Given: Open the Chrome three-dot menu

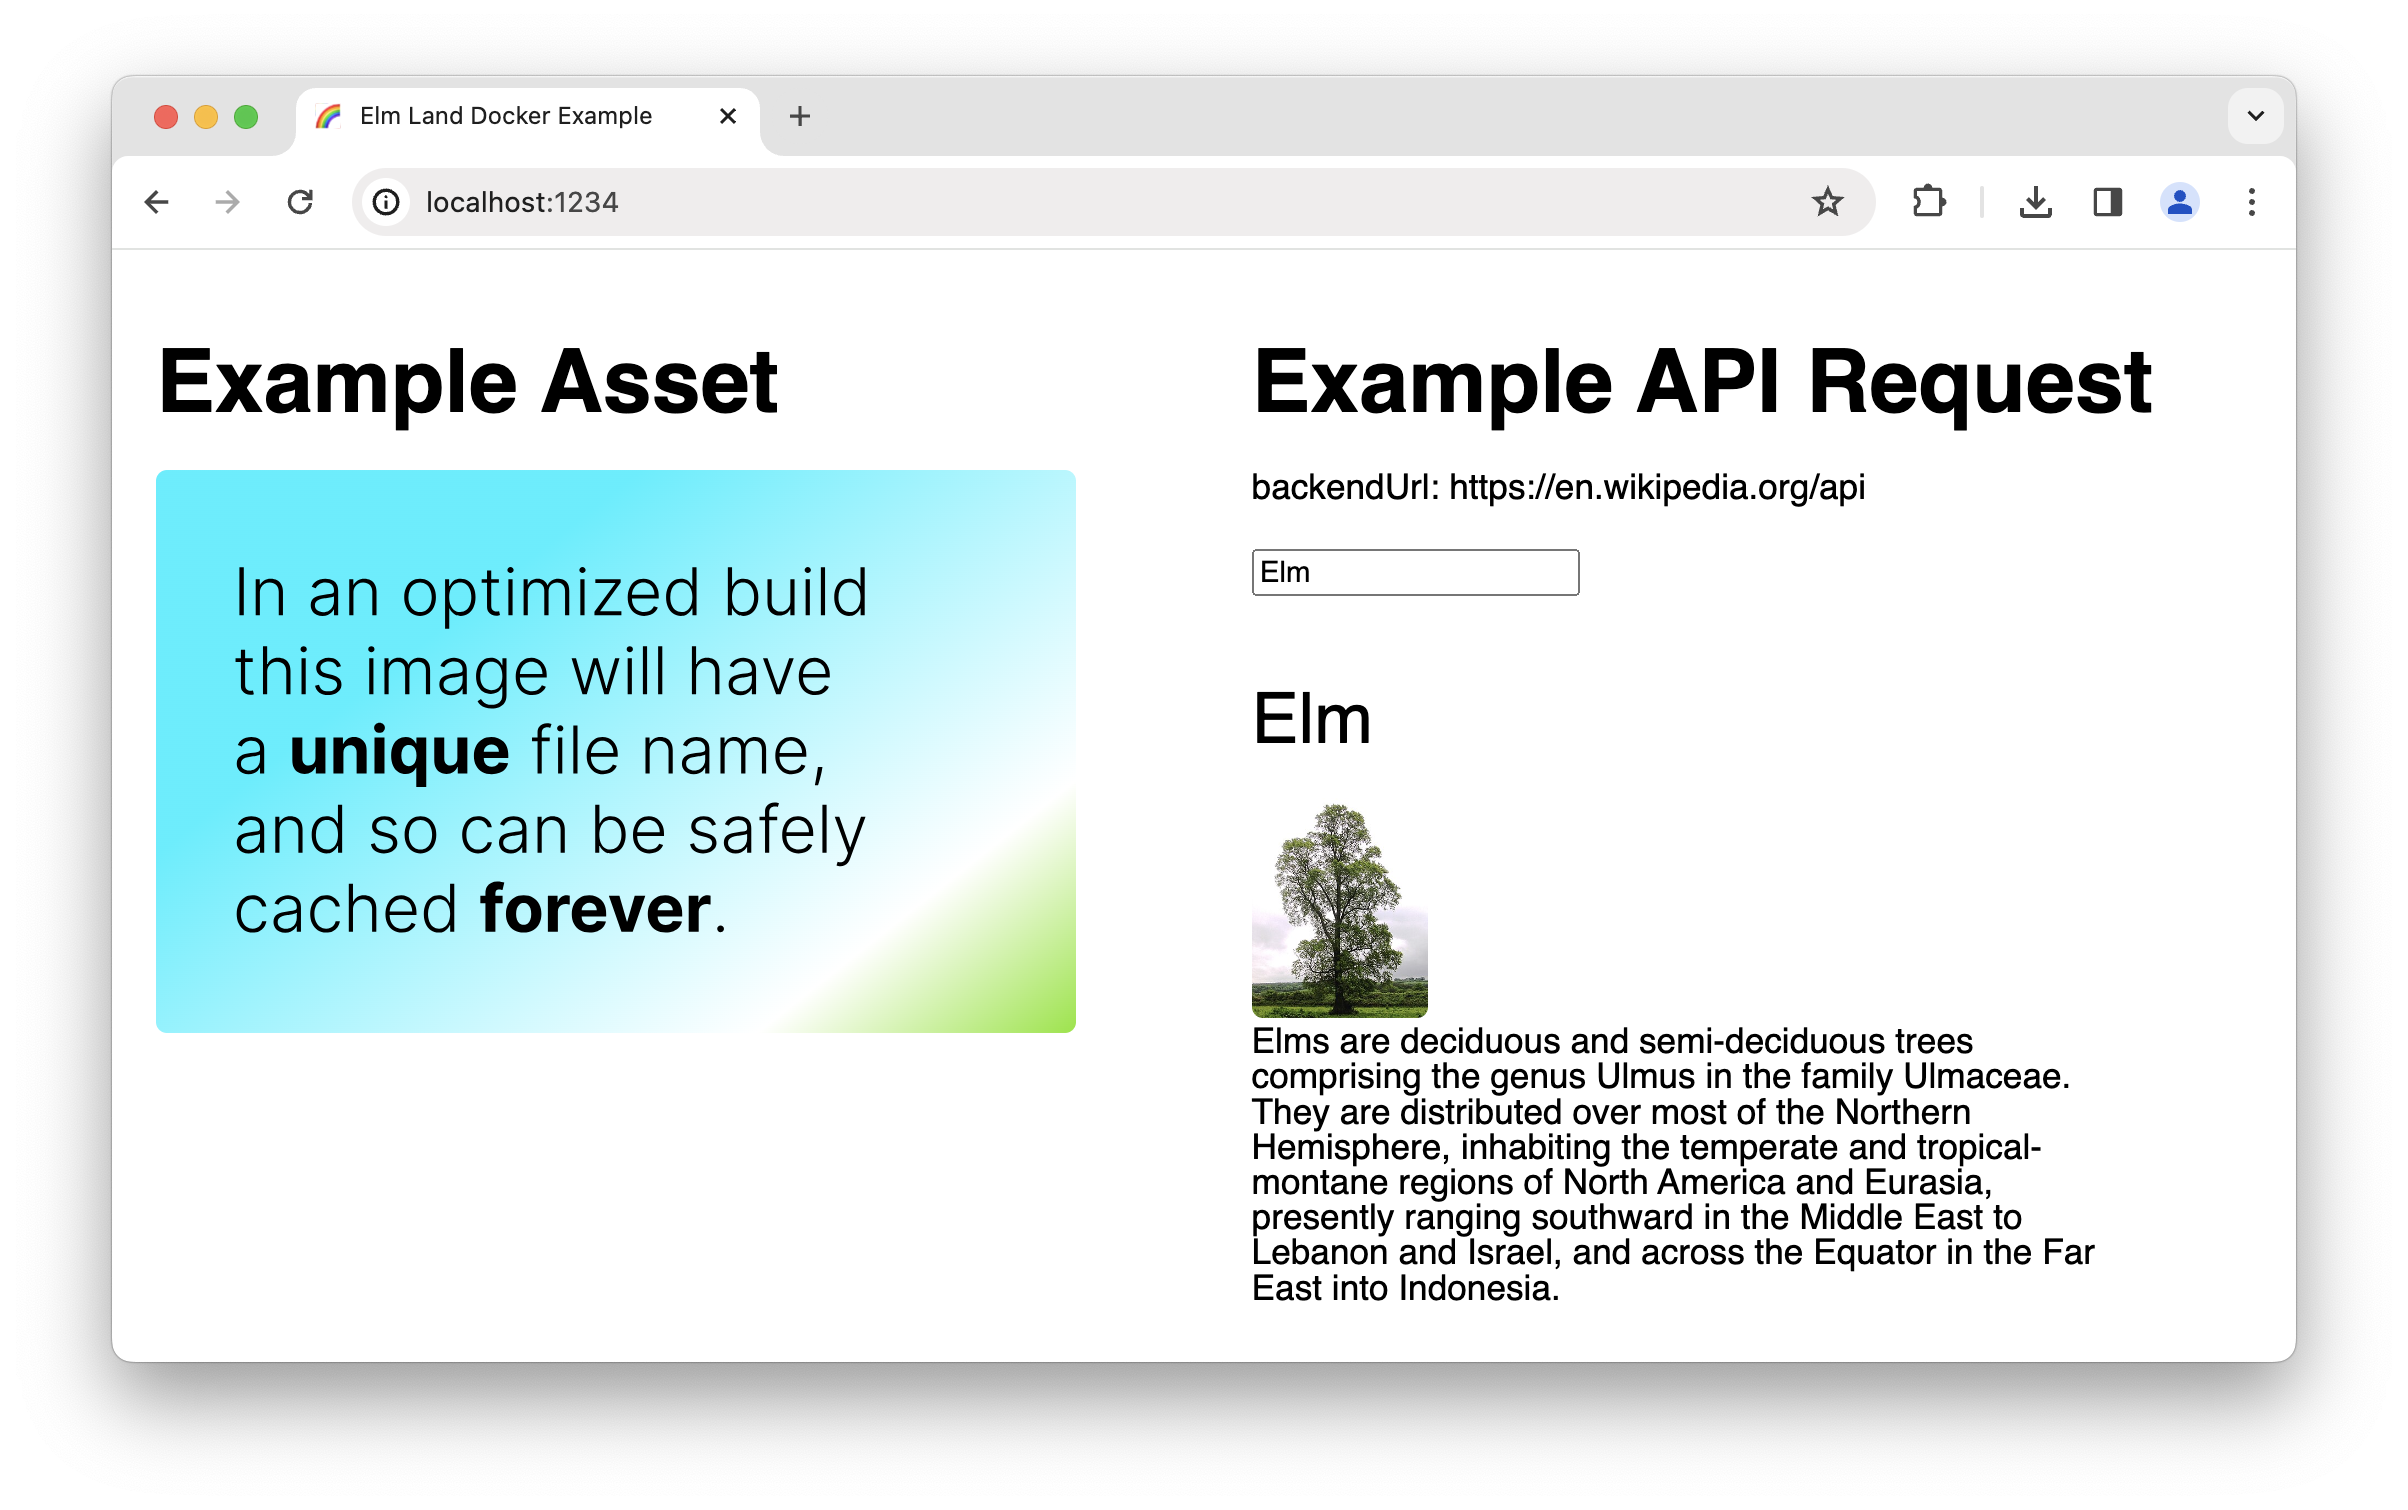Looking at the screenshot, I should pos(2251,203).
